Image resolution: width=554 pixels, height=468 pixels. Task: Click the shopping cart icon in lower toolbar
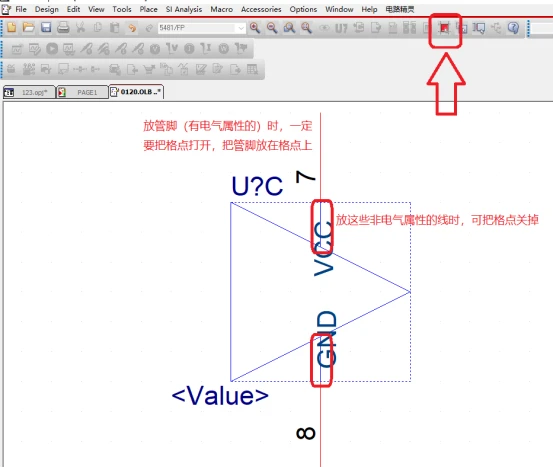tap(149, 69)
